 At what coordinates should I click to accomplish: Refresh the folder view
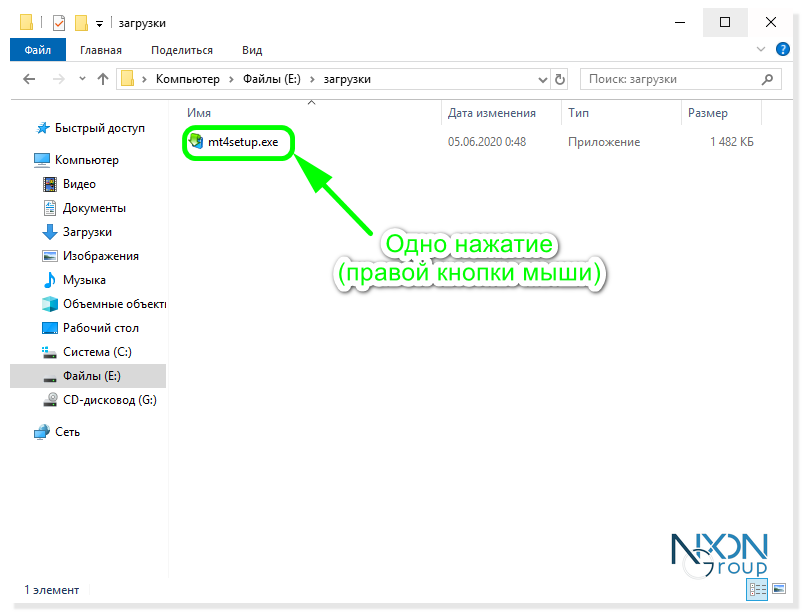[560, 79]
